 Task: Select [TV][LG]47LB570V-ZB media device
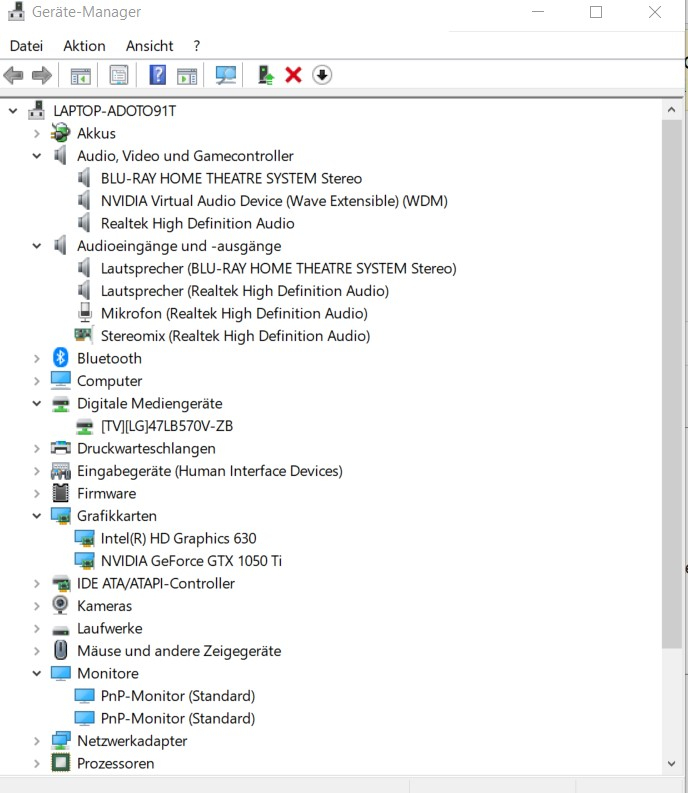point(167,426)
